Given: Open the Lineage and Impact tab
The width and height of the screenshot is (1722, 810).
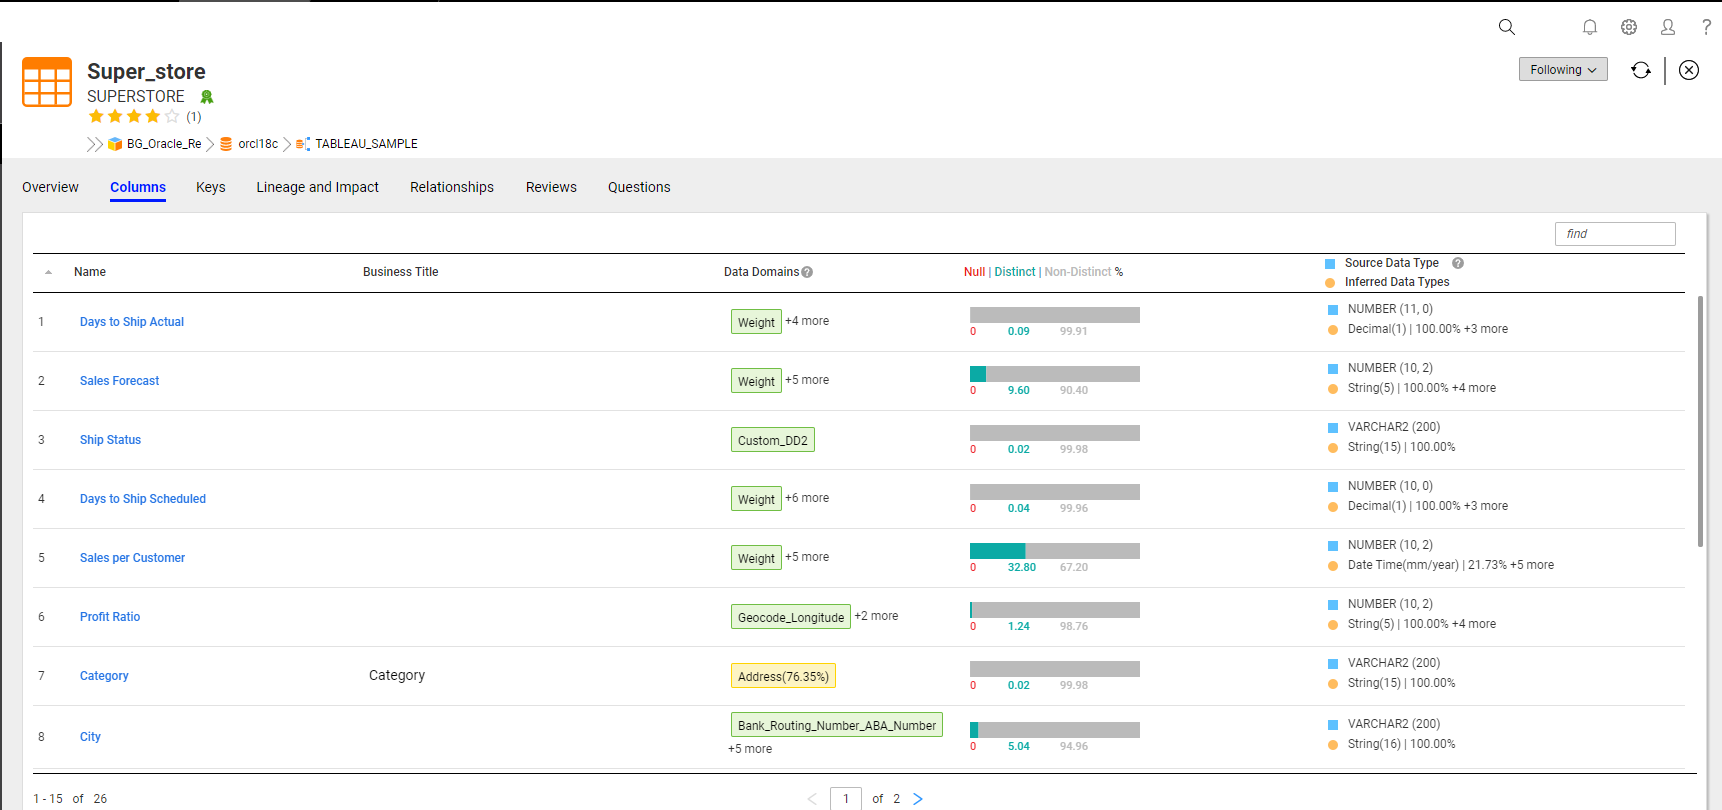Looking at the screenshot, I should 317,187.
